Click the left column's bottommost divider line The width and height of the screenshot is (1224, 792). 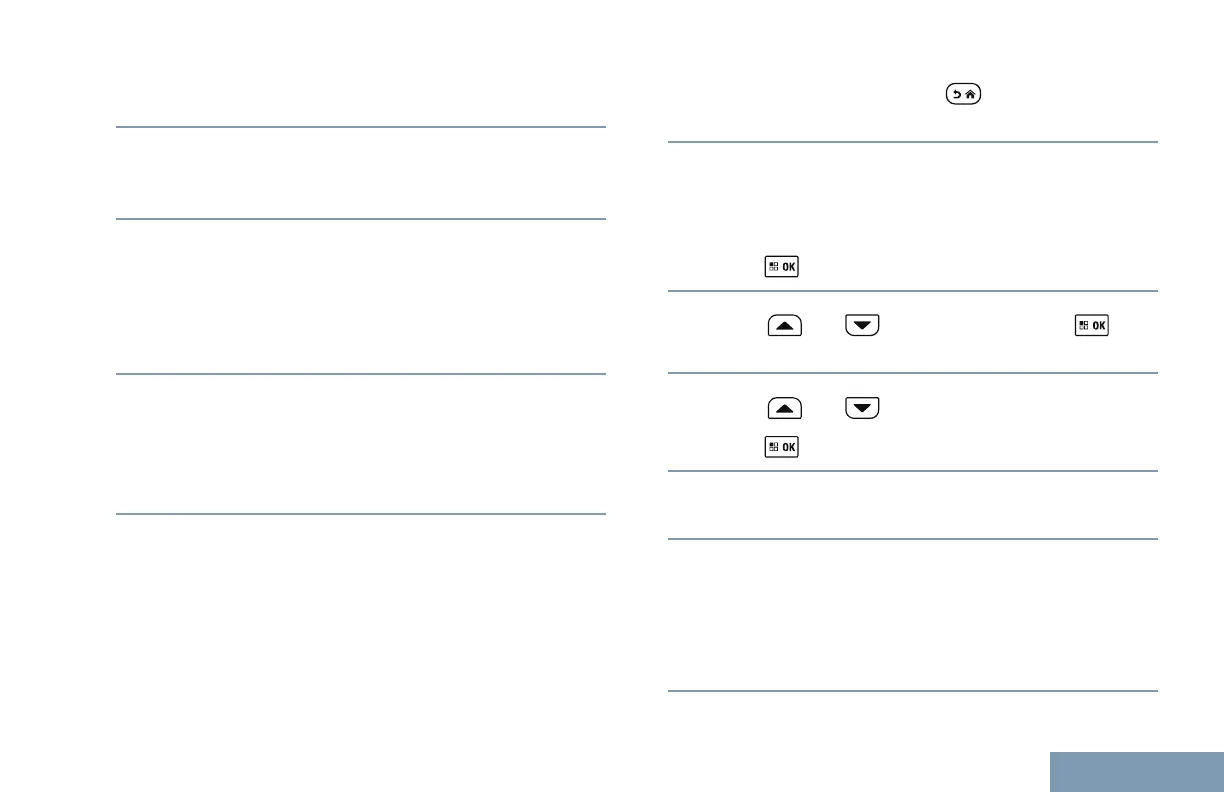coord(361,514)
